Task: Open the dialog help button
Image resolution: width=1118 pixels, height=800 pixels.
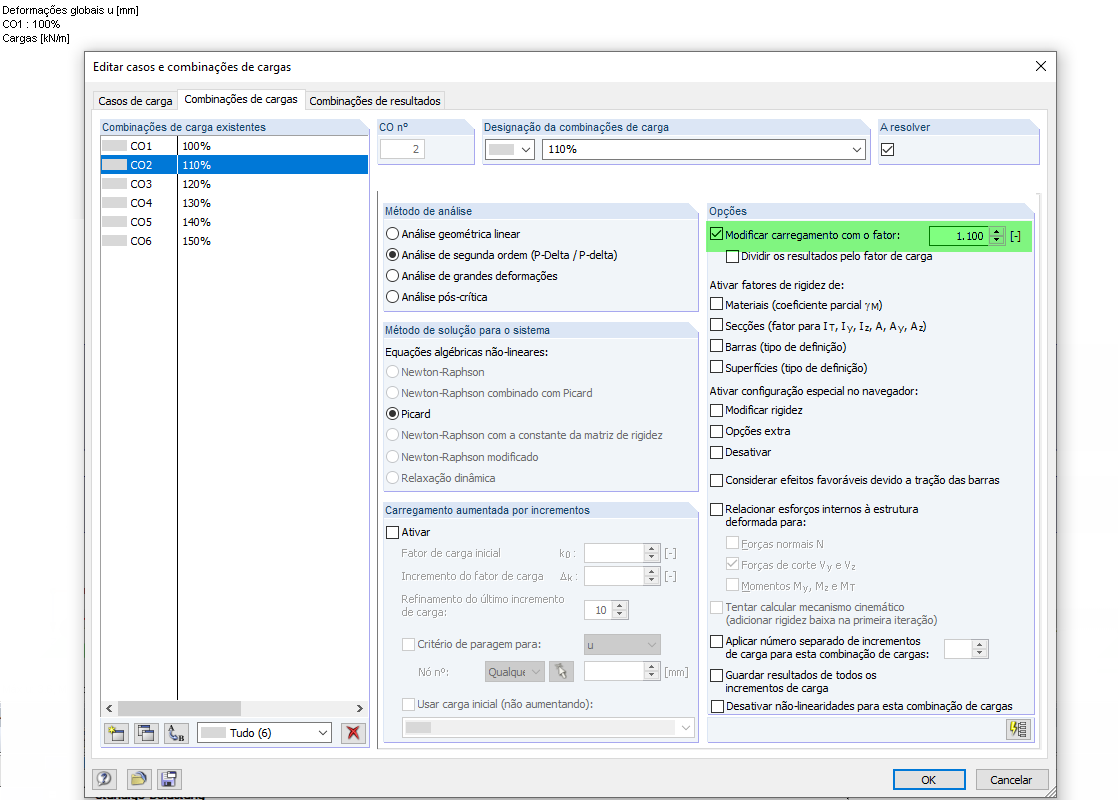Action: tap(104, 779)
